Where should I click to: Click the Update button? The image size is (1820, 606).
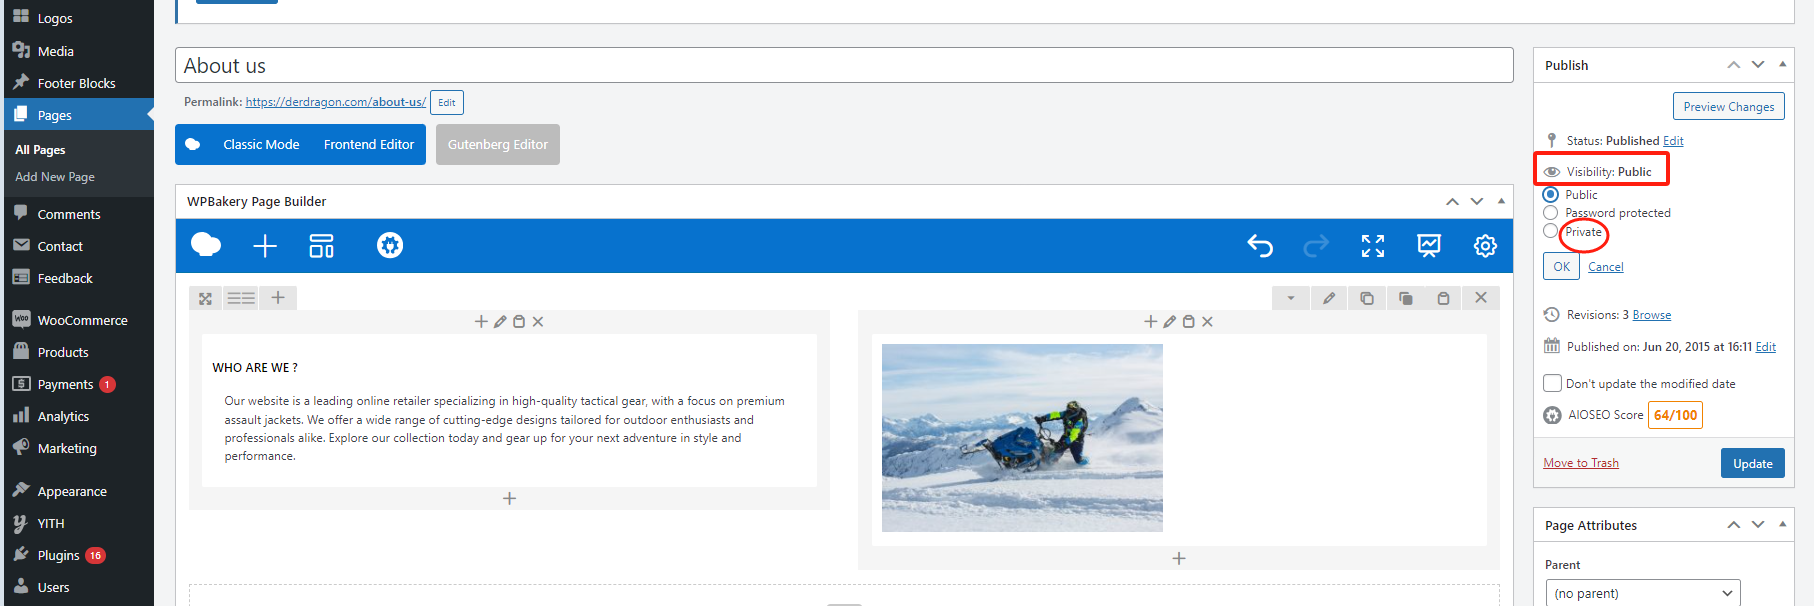tap(1752, 463)
